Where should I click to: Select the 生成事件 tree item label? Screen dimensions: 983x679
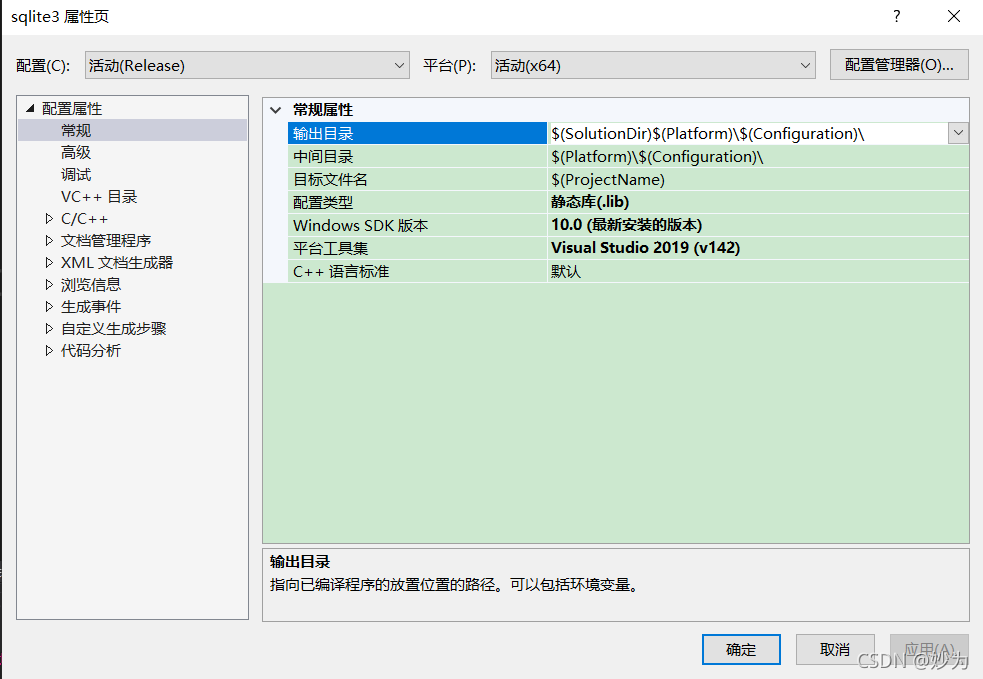click(91, 307)
